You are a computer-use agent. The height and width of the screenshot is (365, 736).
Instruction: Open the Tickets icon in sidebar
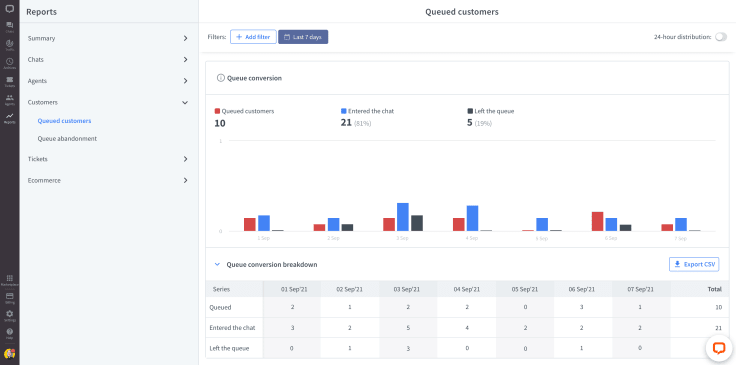click(9, 81)
